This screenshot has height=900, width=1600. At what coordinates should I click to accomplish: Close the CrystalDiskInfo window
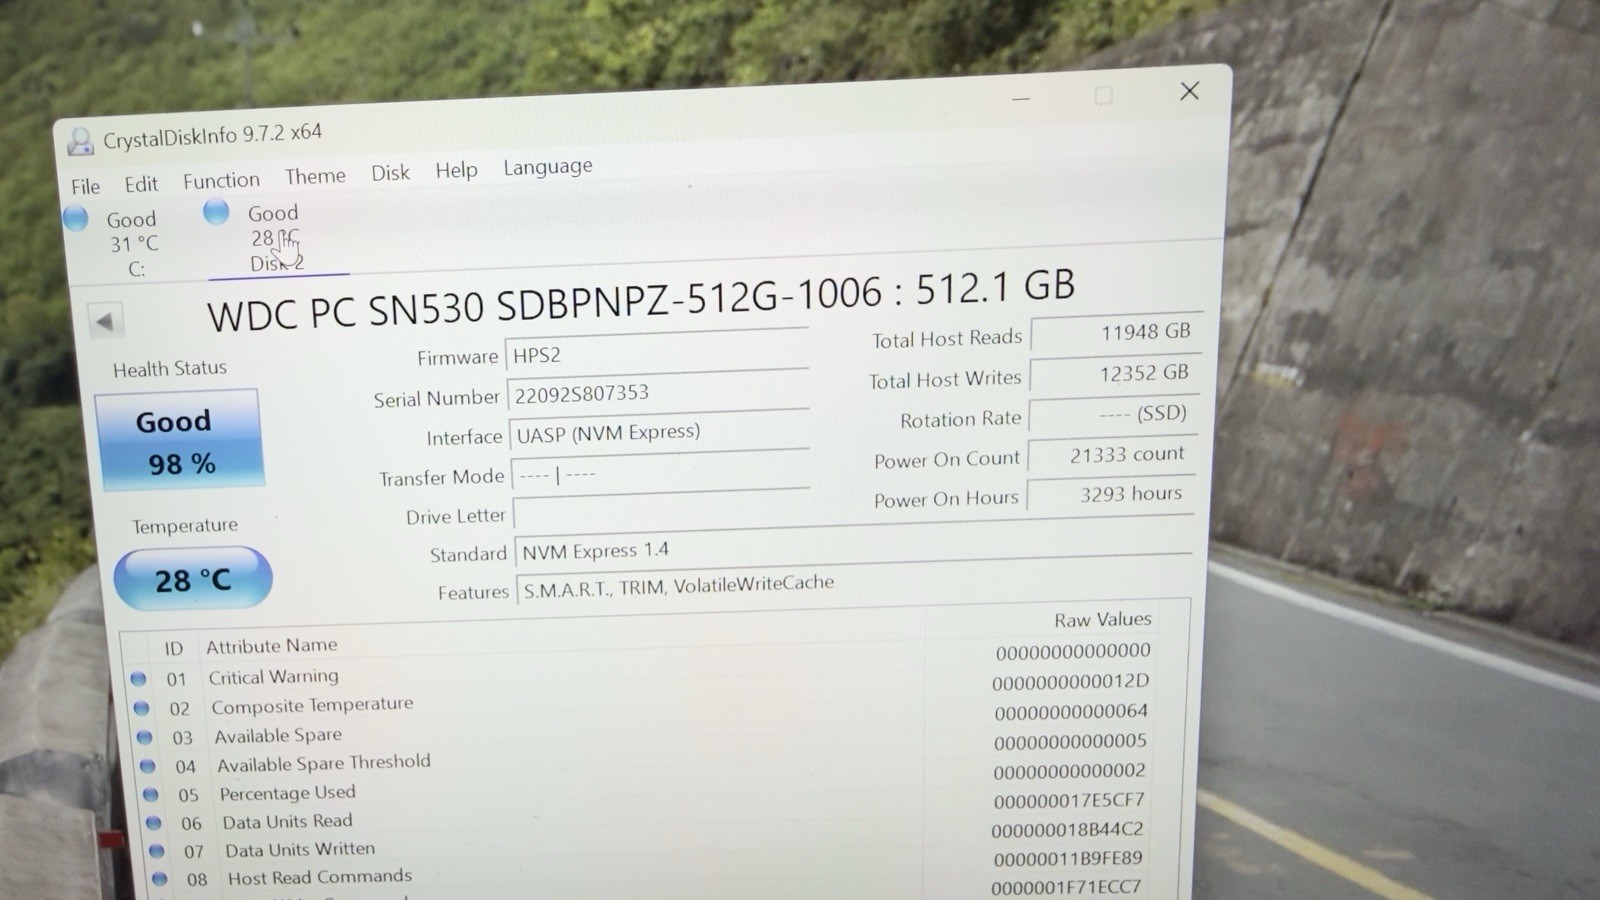[1189, 91]
